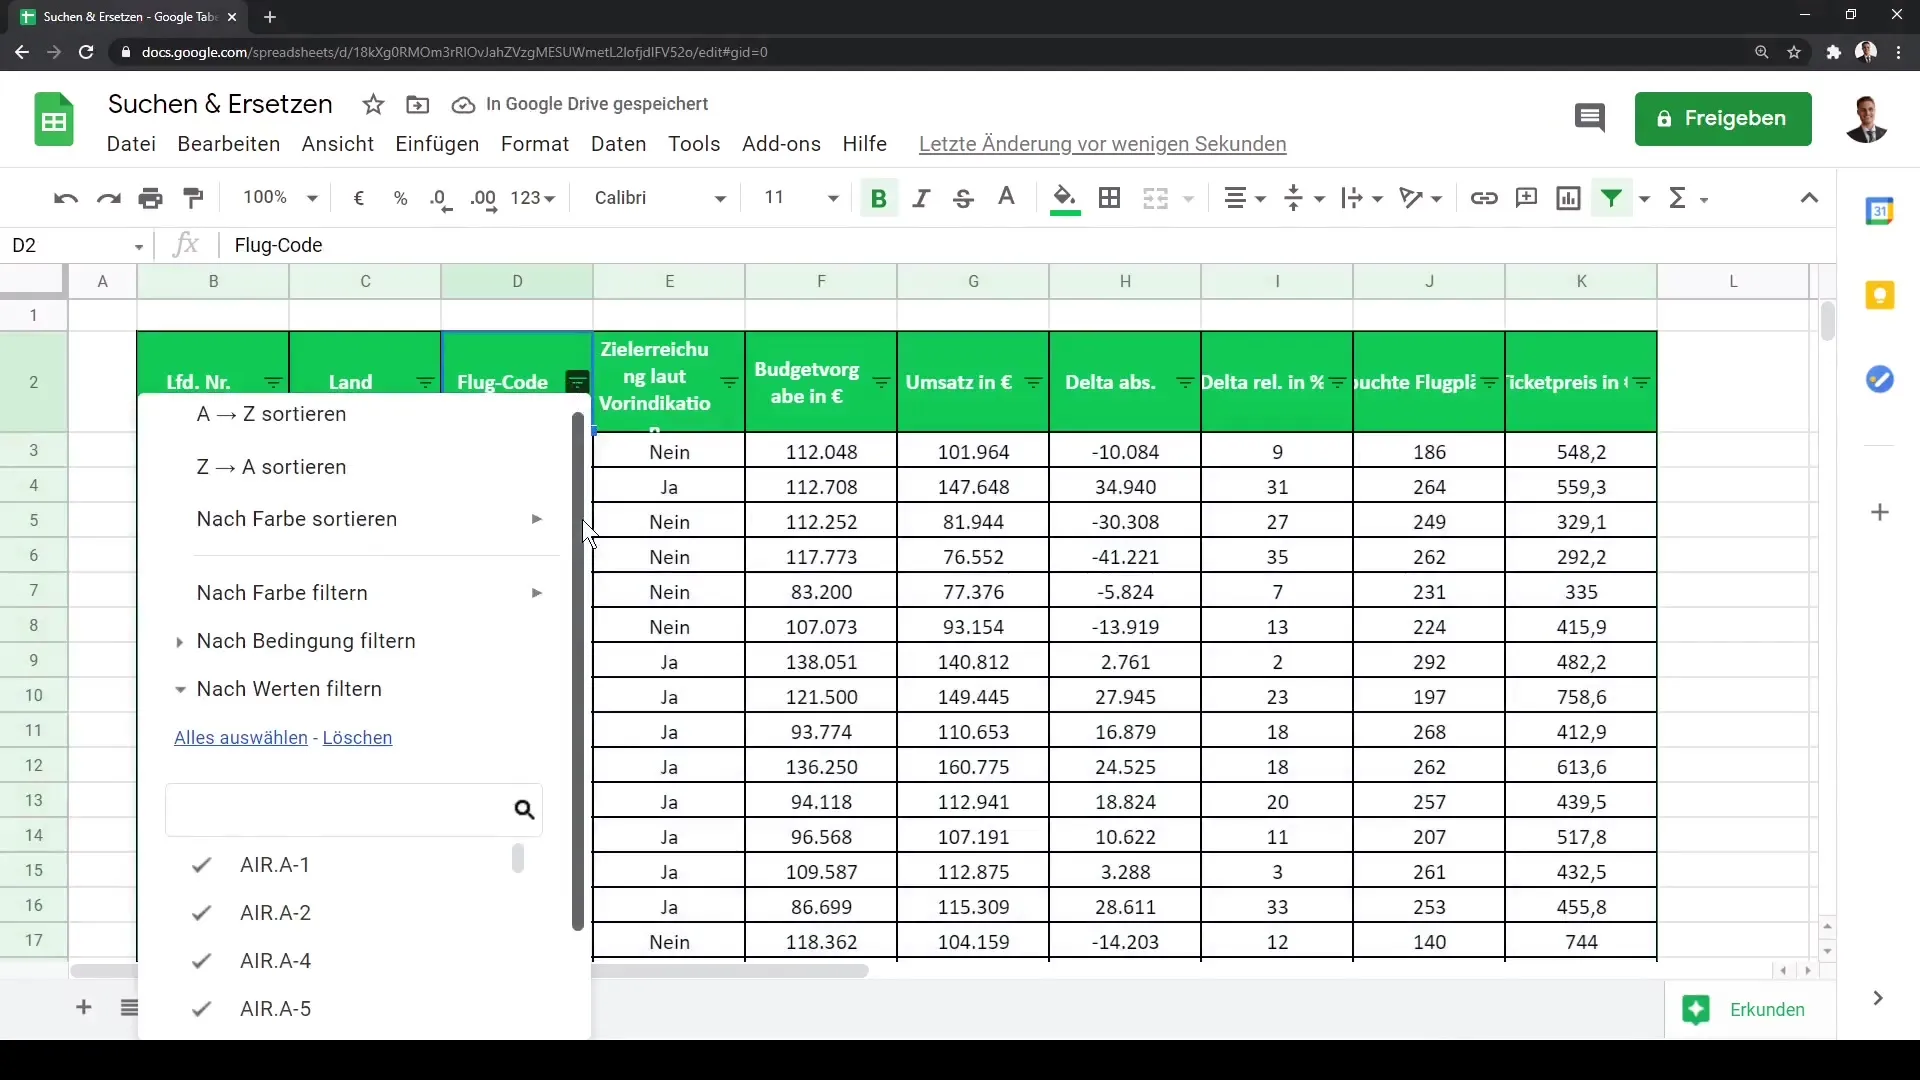Decrease decimal places
The width and height of the screenshot is (1920, 1080).
tap(441, 198)
